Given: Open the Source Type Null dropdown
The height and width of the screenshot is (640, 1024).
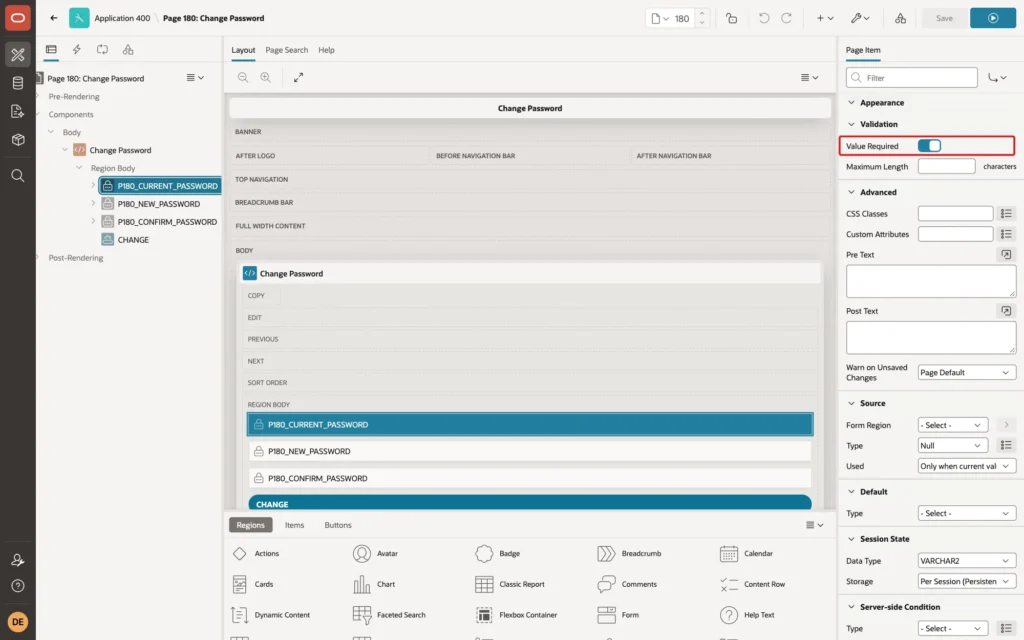Looking at the screenshot, I should (x=952, y=445).
